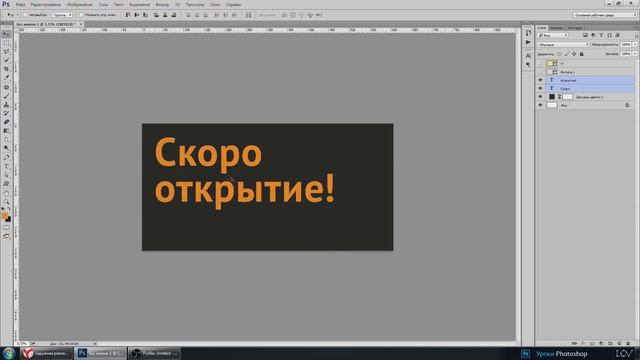Image resolution: width=640 pixels, height=360 pixels.
Task: Open Yandex browser from the taskbar
Action: tap(47, 353)
